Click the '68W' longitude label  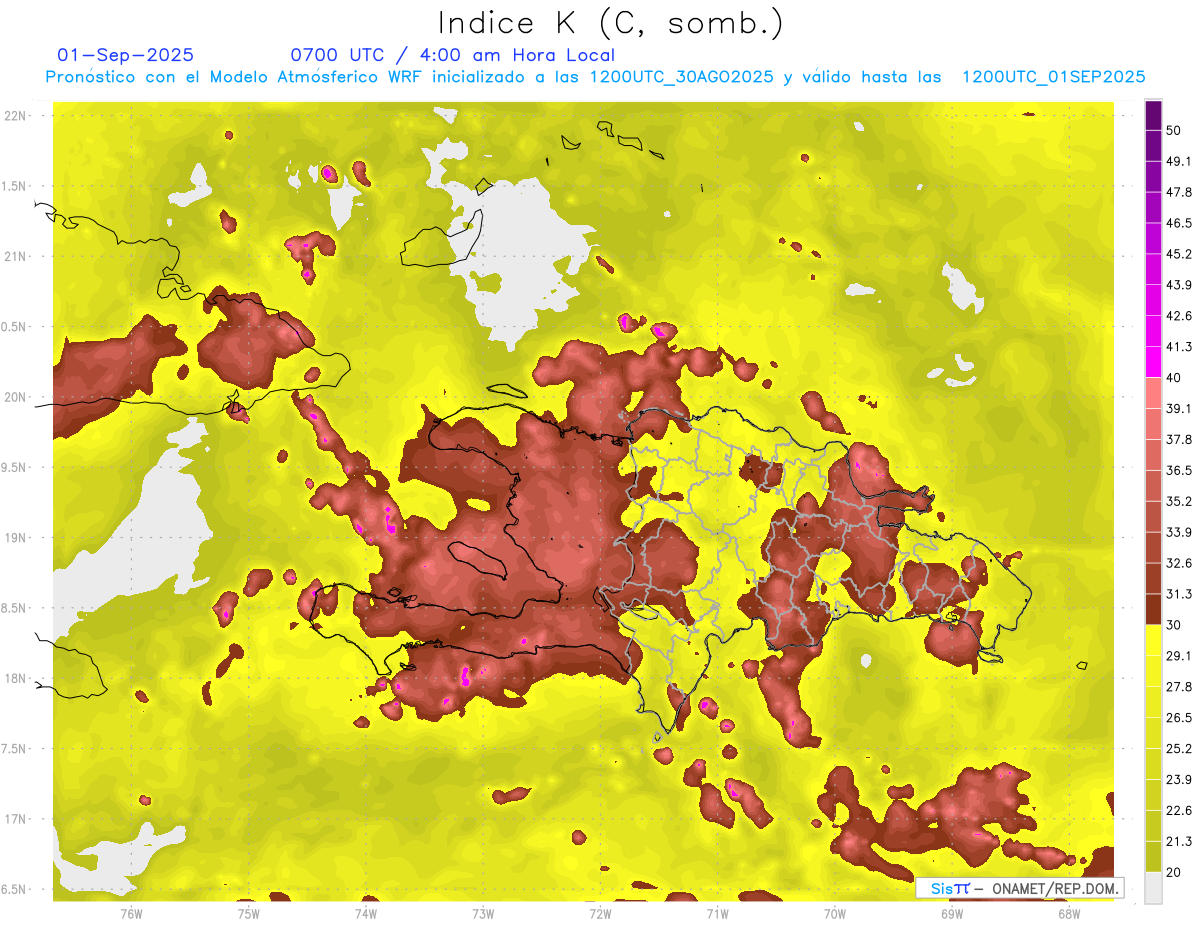pyautogui.click(x=1068, y=914)
